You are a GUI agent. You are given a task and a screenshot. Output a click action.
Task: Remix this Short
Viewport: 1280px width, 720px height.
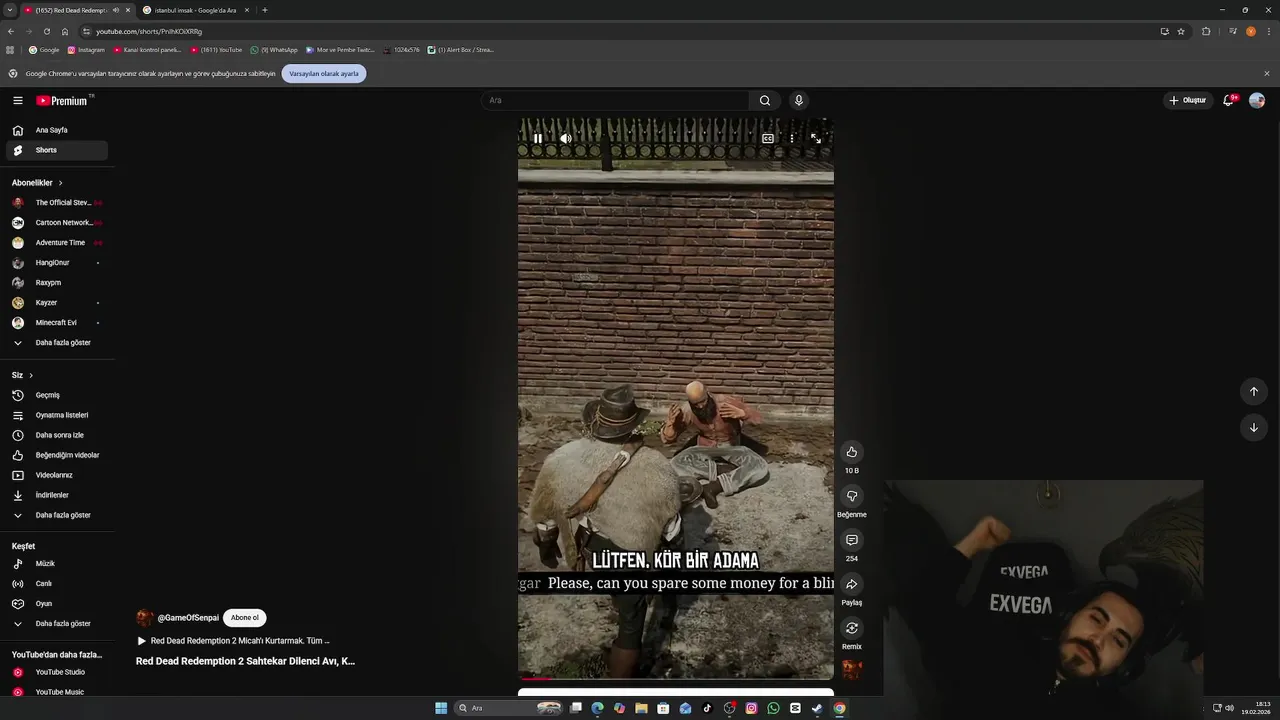[852, 628]
